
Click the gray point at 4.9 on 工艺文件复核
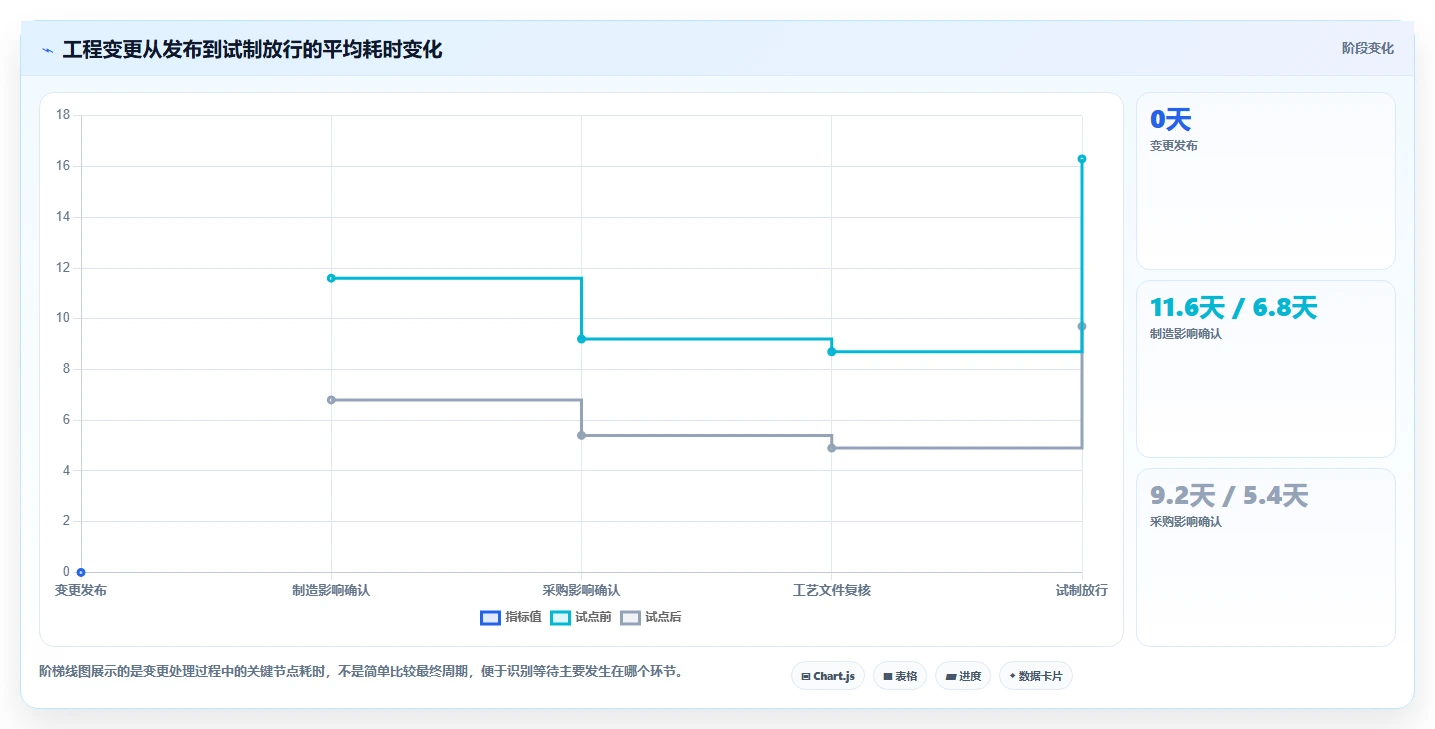(x=831, y=448)
